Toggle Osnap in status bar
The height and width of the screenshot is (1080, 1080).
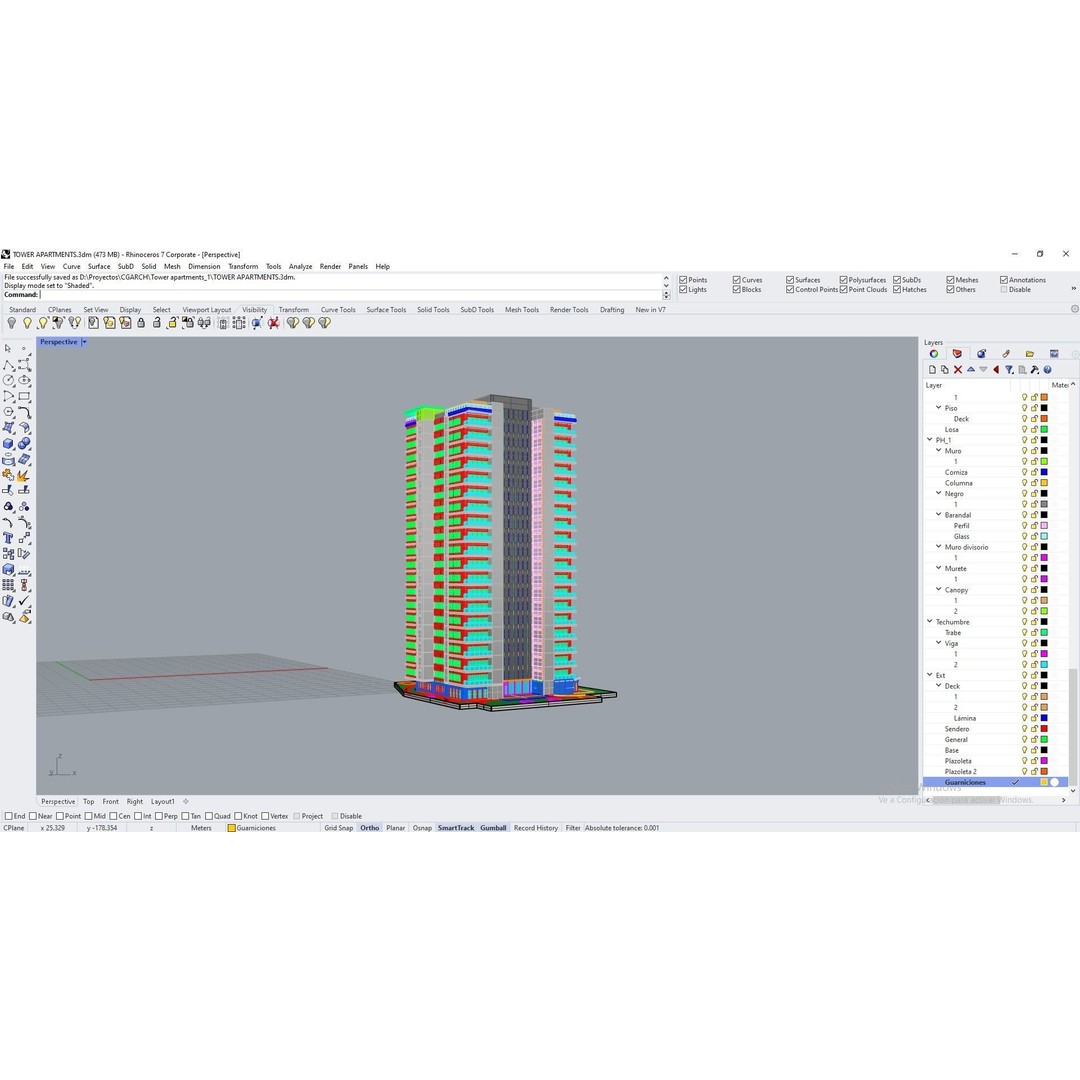click(422, 829)
